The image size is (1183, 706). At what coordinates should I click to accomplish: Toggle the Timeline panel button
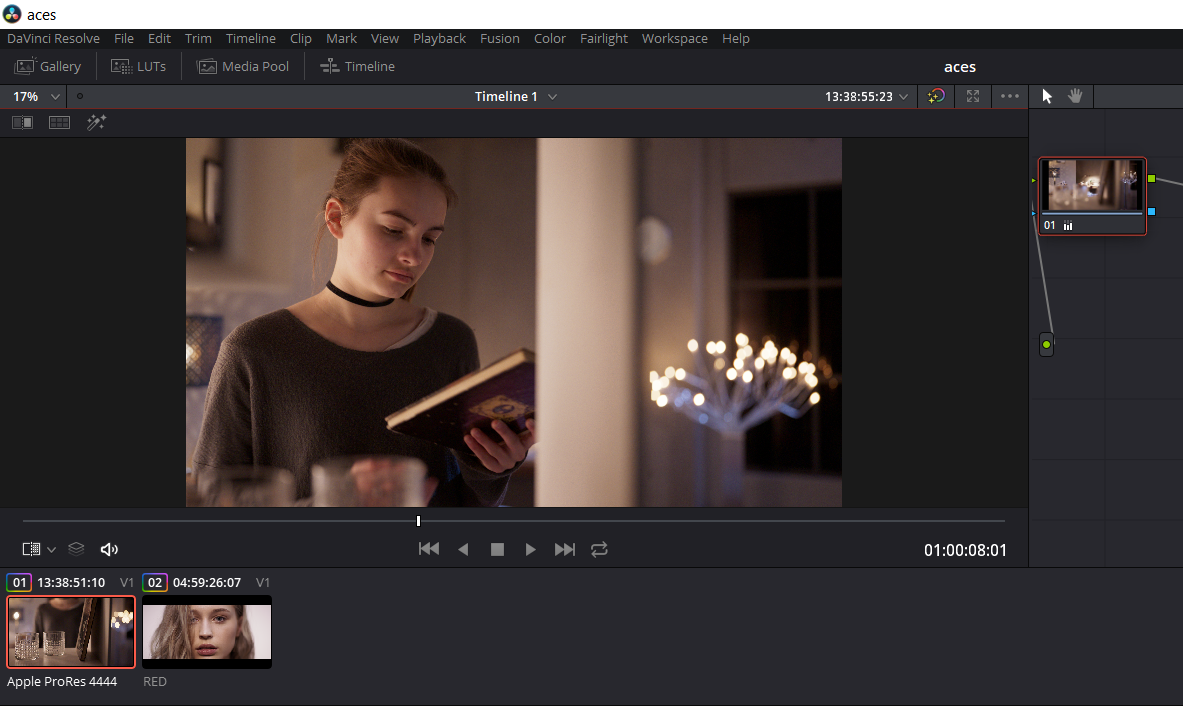tap(358, 66)
